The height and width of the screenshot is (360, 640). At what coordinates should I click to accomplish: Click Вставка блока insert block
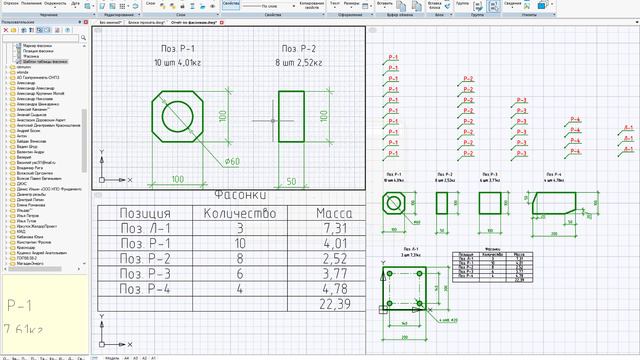[x=434, y=5]
